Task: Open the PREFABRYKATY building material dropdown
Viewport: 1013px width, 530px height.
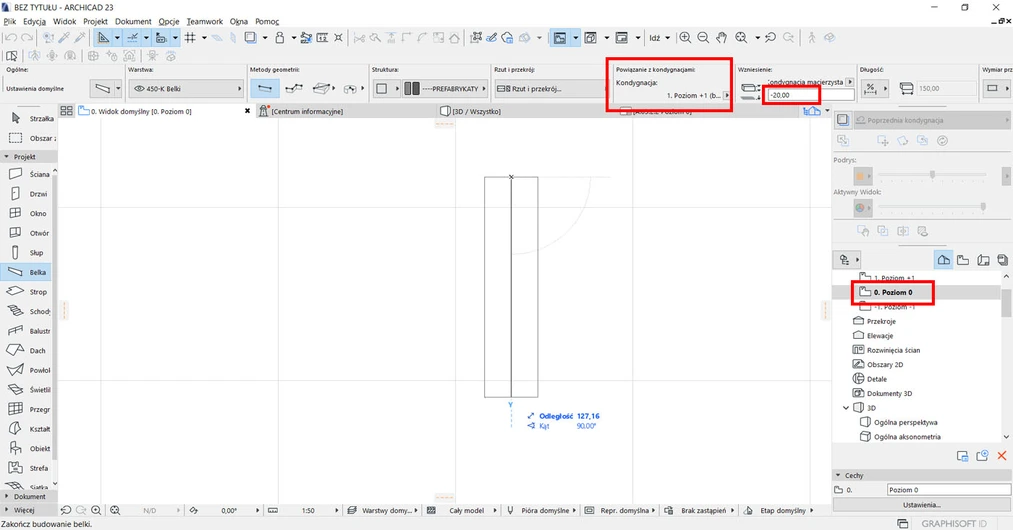Action: [x=445, y=89]
